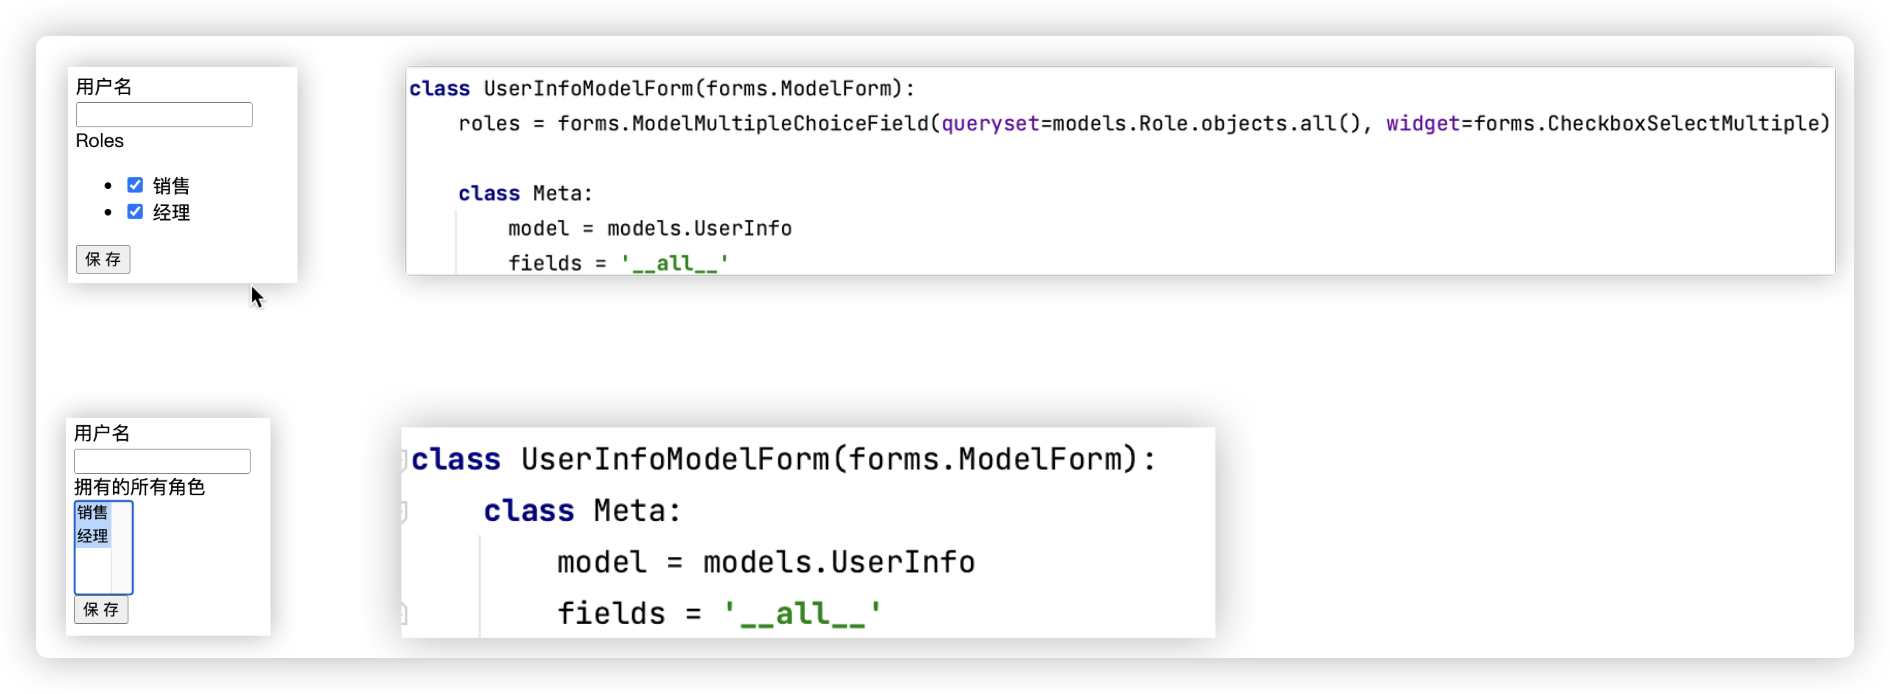Collapse the UserInfoModelForm class fold marker in lower code
Screen dimensions: 1890x694
point(403,460)
